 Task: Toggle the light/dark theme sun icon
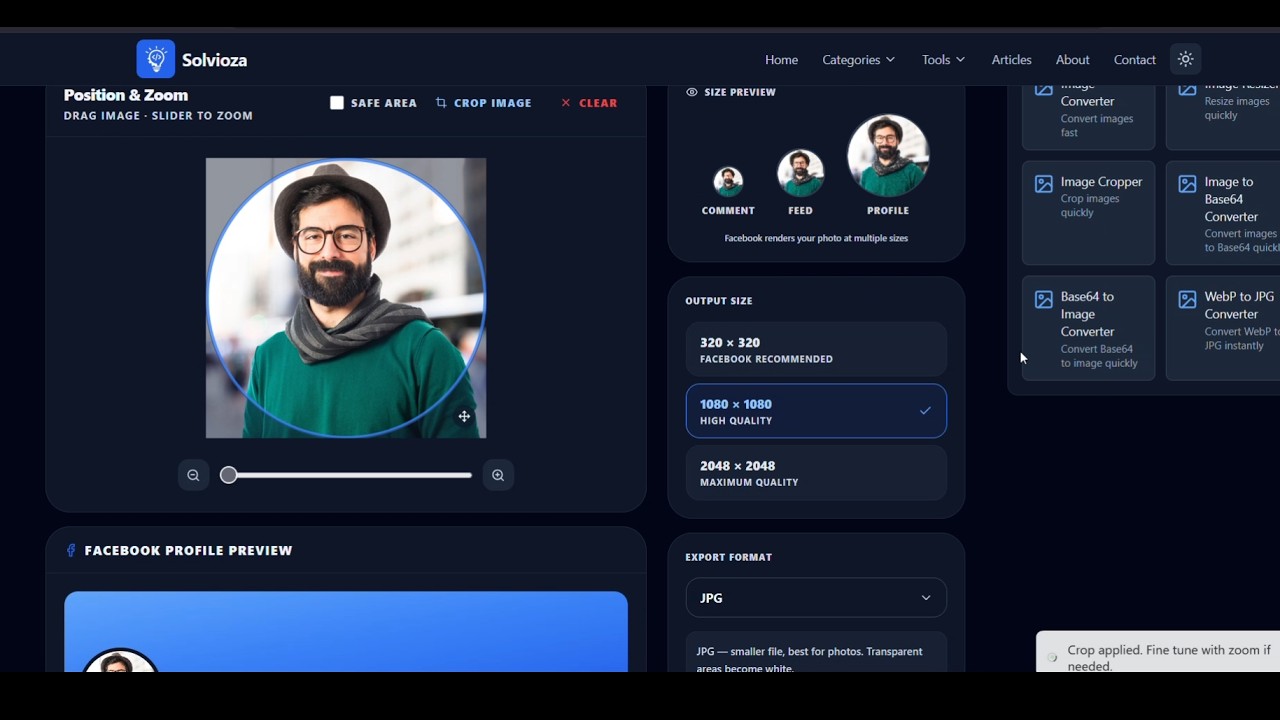point(1185,59)
